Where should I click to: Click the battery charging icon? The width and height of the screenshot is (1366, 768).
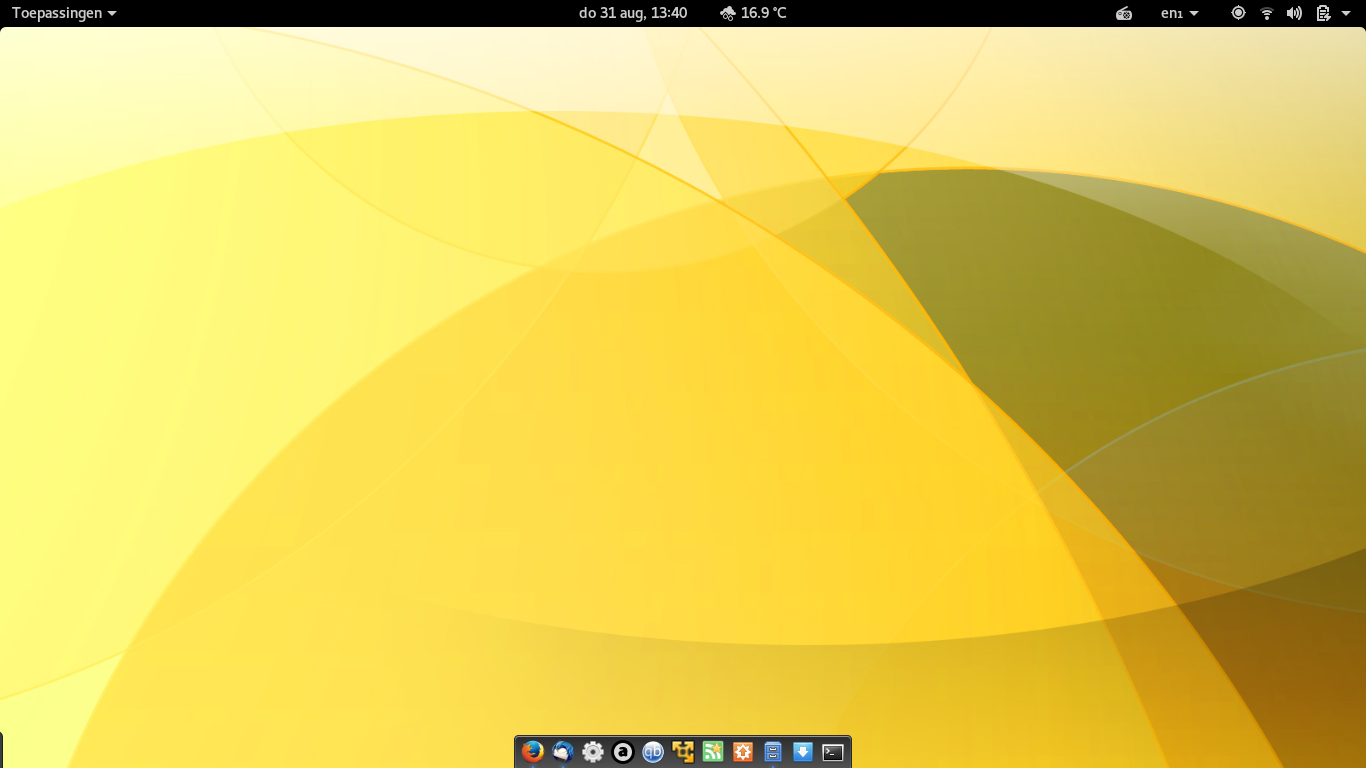pyautogui.click(x=1323, y=13)
